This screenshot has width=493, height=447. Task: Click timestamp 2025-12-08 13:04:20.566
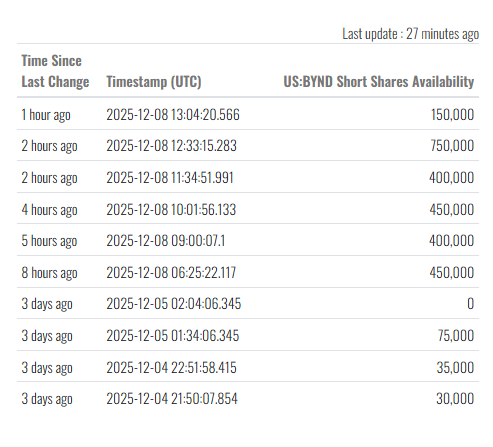pos(173,115)
